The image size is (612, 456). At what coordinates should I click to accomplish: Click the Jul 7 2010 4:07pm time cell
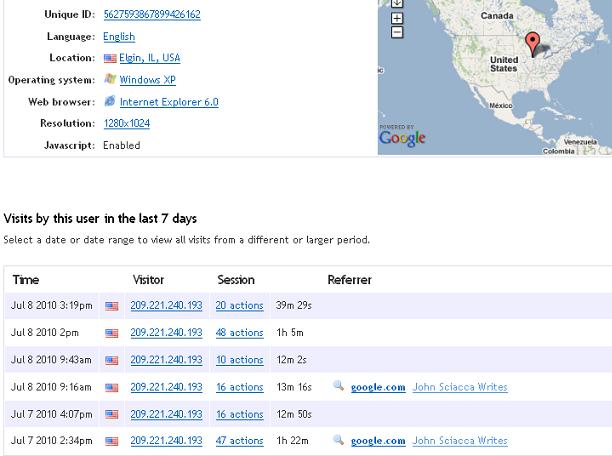(52, 414)
